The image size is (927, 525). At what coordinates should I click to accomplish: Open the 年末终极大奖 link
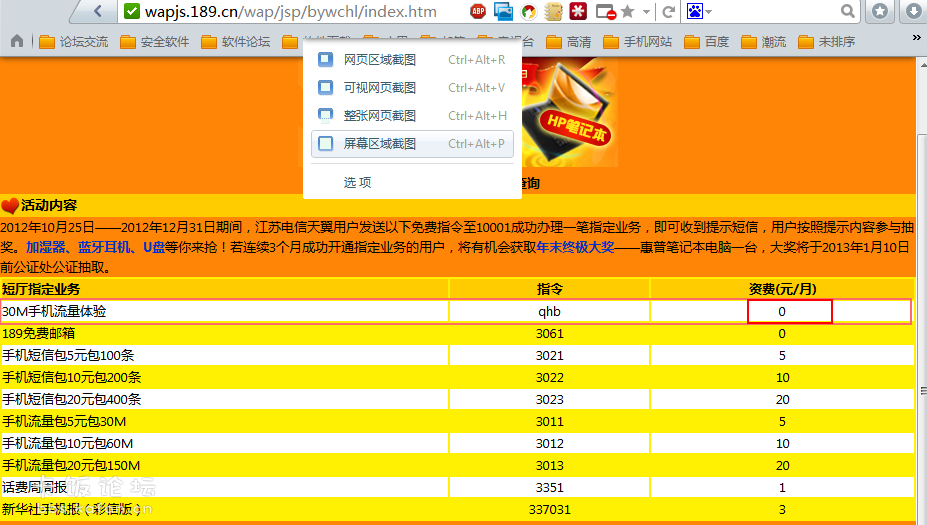pyautogui.click(x=575, y=247)
